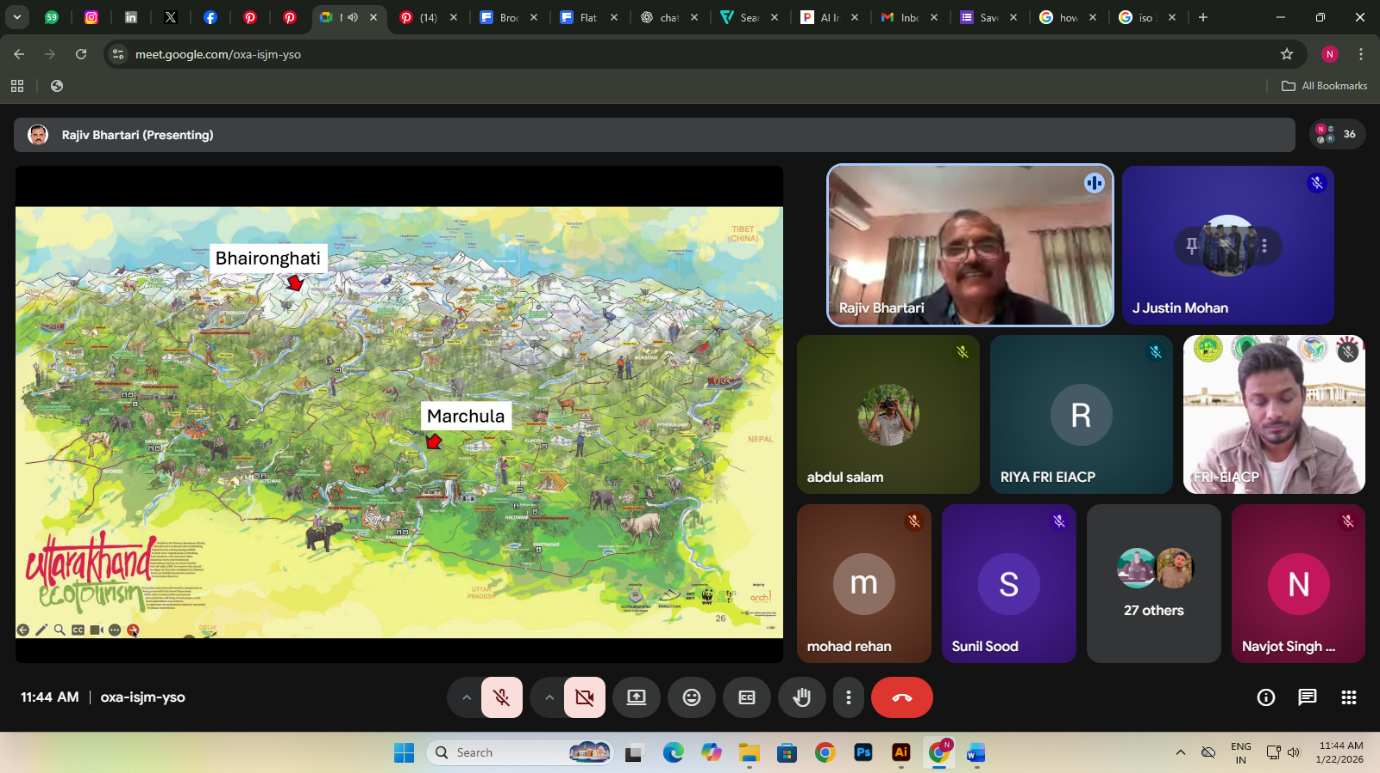Open the meeting details info icon

point(1266,698)
